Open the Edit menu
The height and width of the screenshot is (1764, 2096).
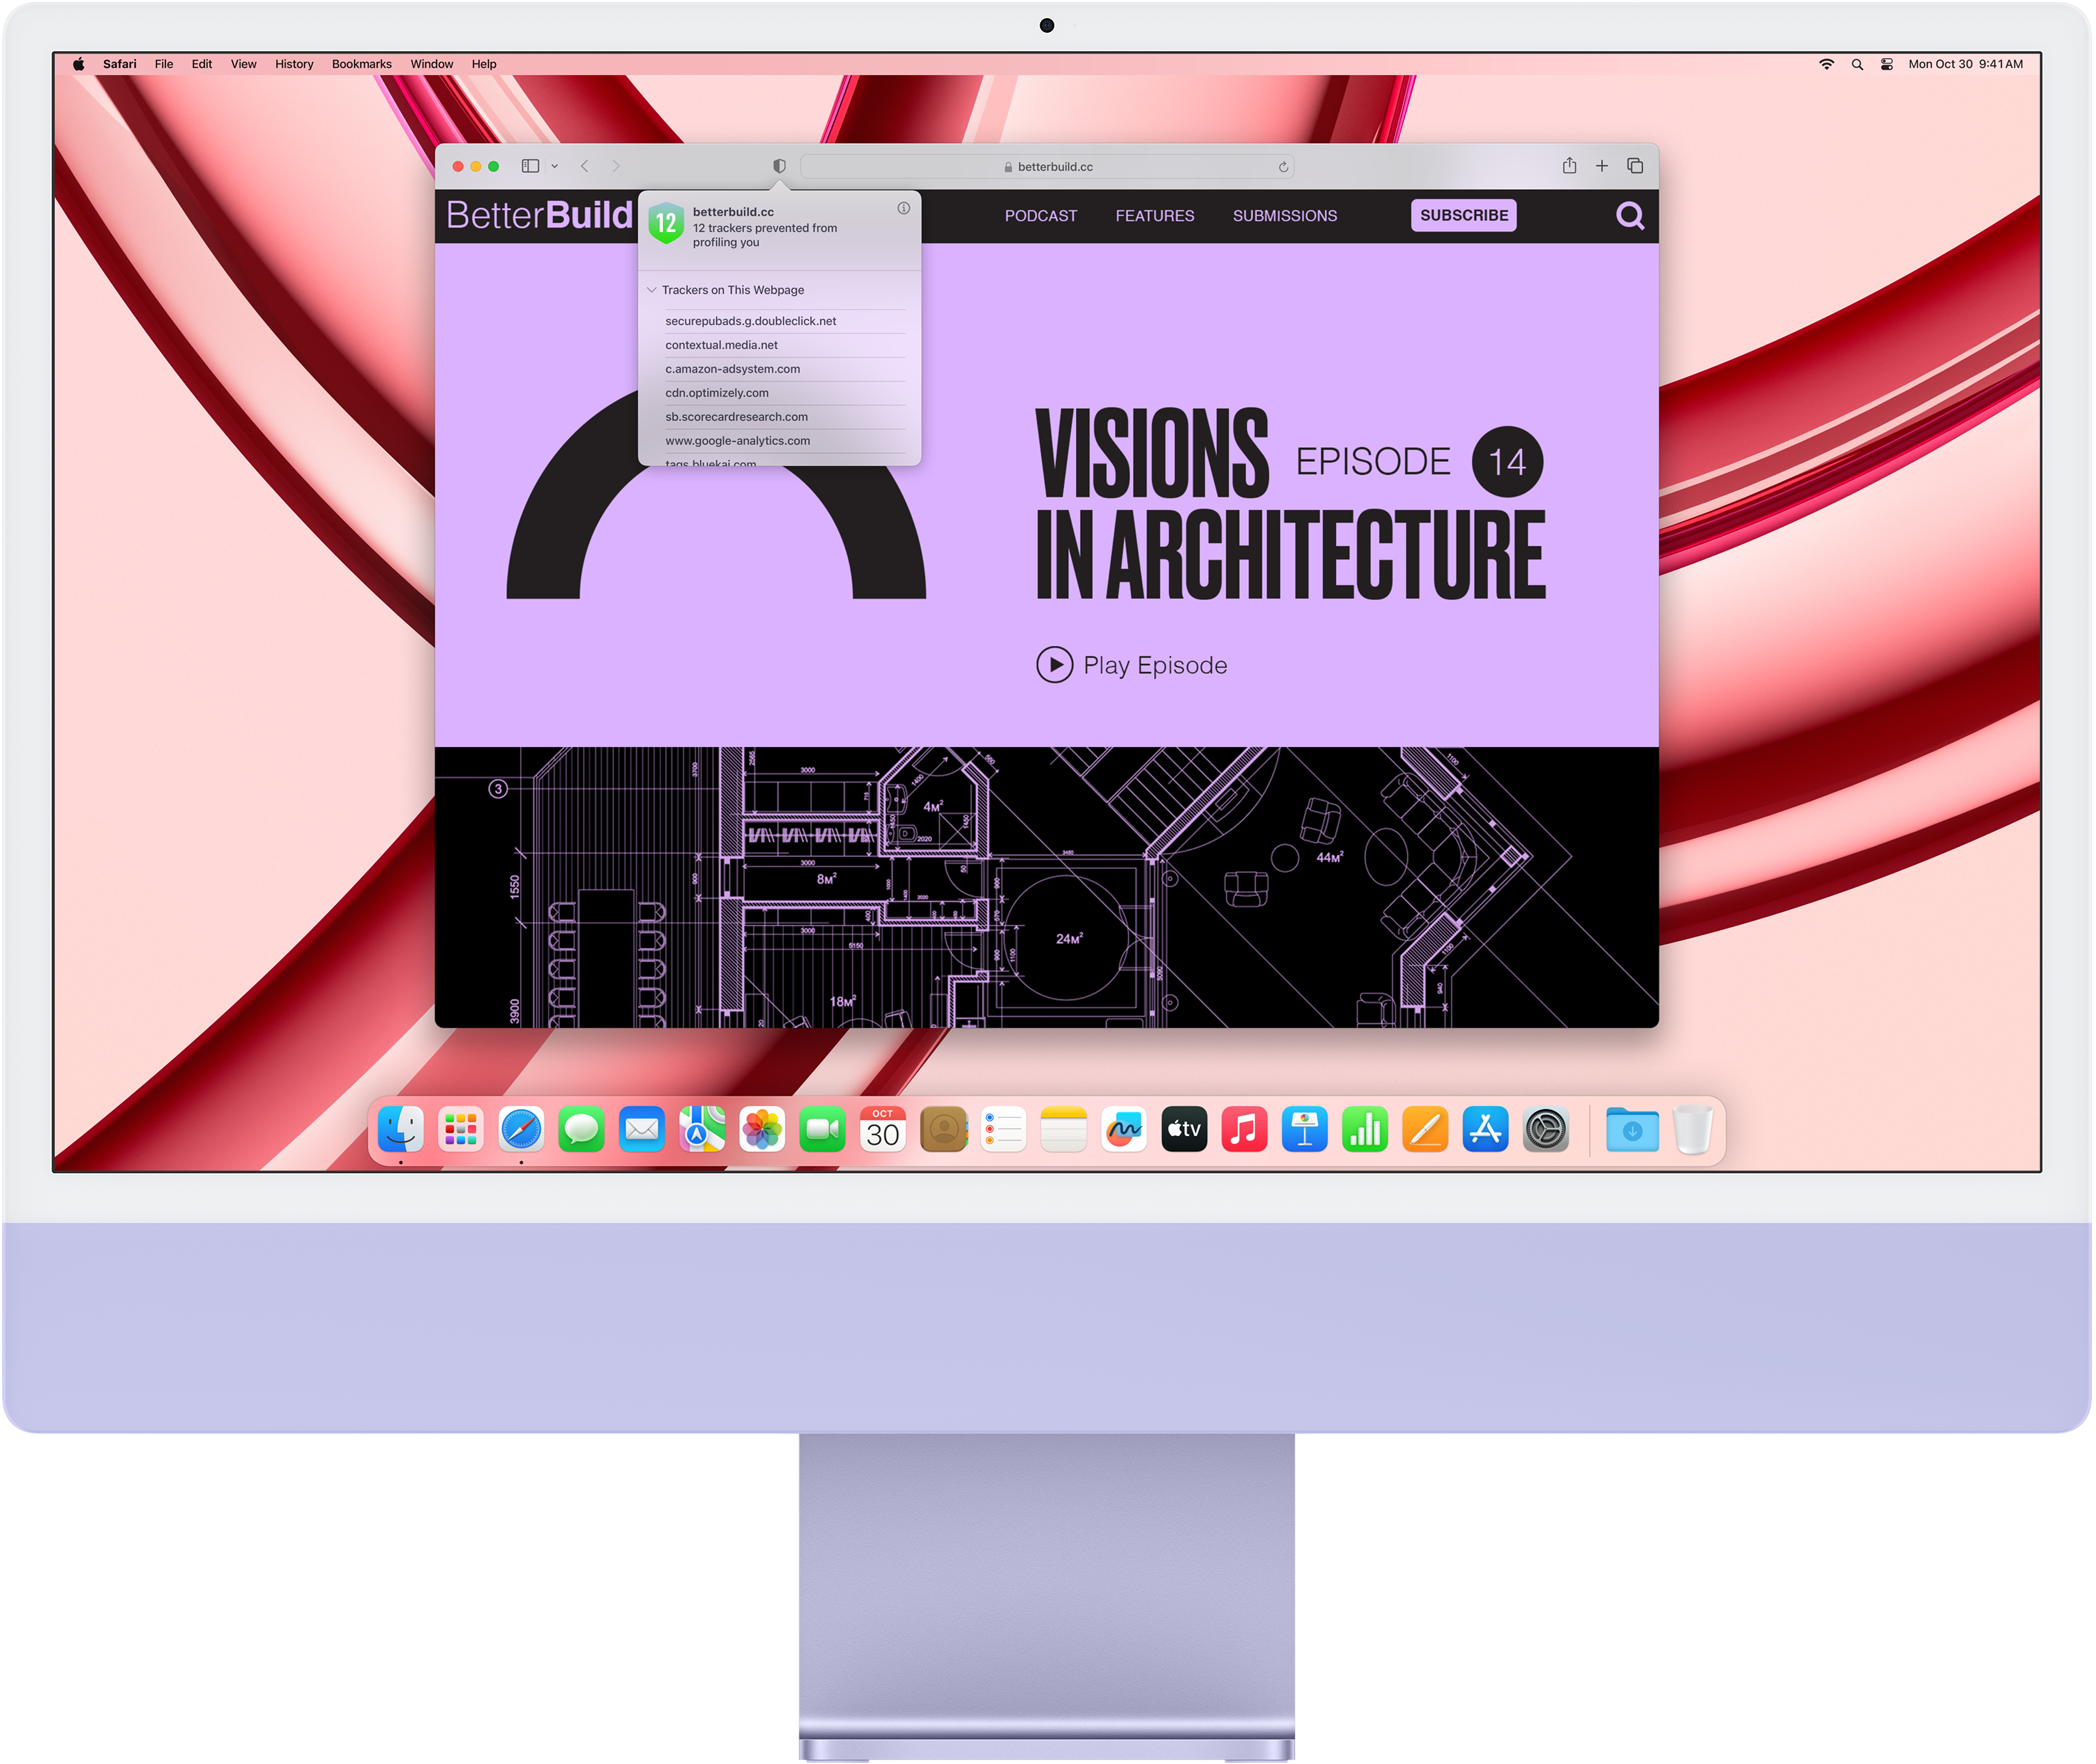tap(202, 64)
